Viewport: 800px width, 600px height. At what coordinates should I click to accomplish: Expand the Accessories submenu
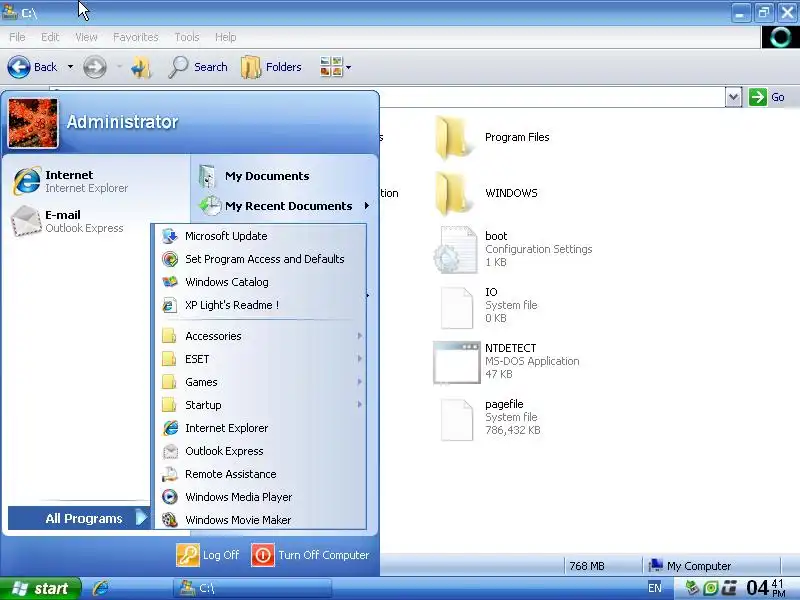pos(260,336)
